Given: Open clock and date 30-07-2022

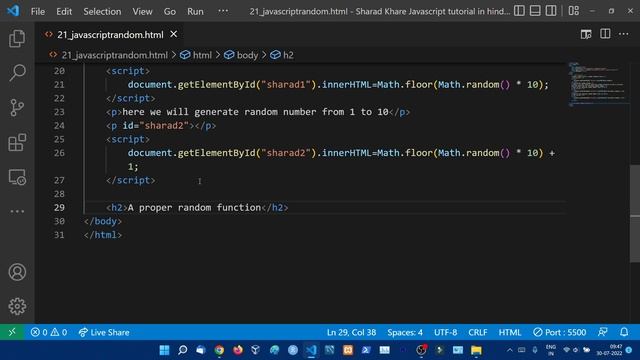Looking at the screenshot, I should 610,350.
